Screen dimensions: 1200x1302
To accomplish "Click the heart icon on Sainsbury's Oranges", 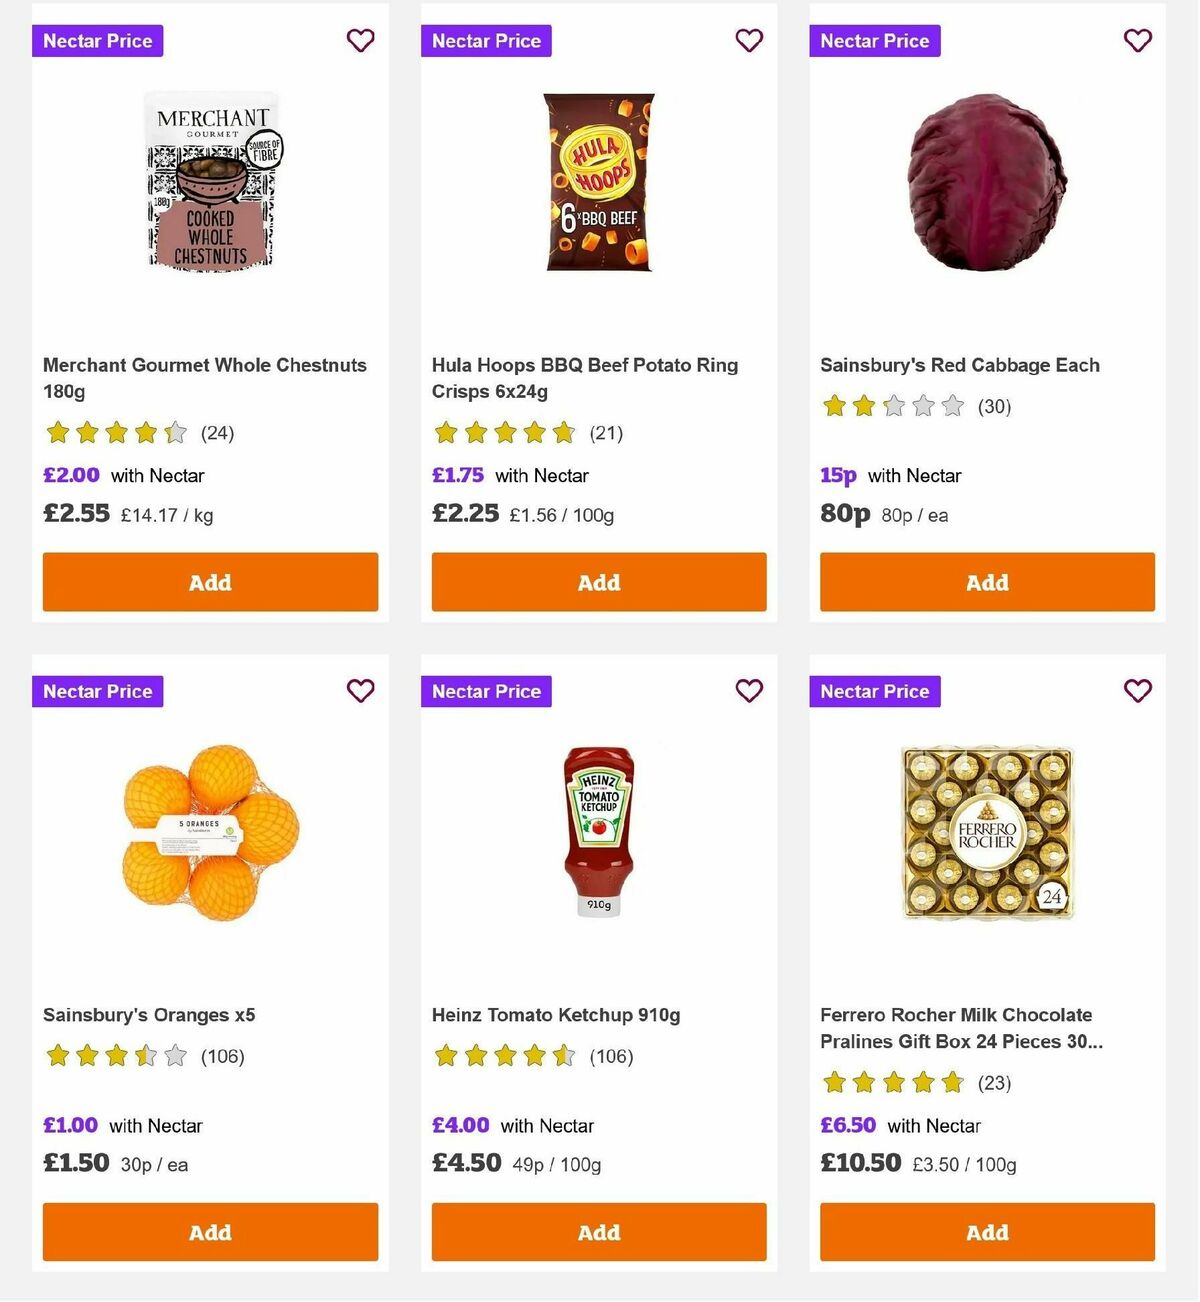I will pos(360,690).
